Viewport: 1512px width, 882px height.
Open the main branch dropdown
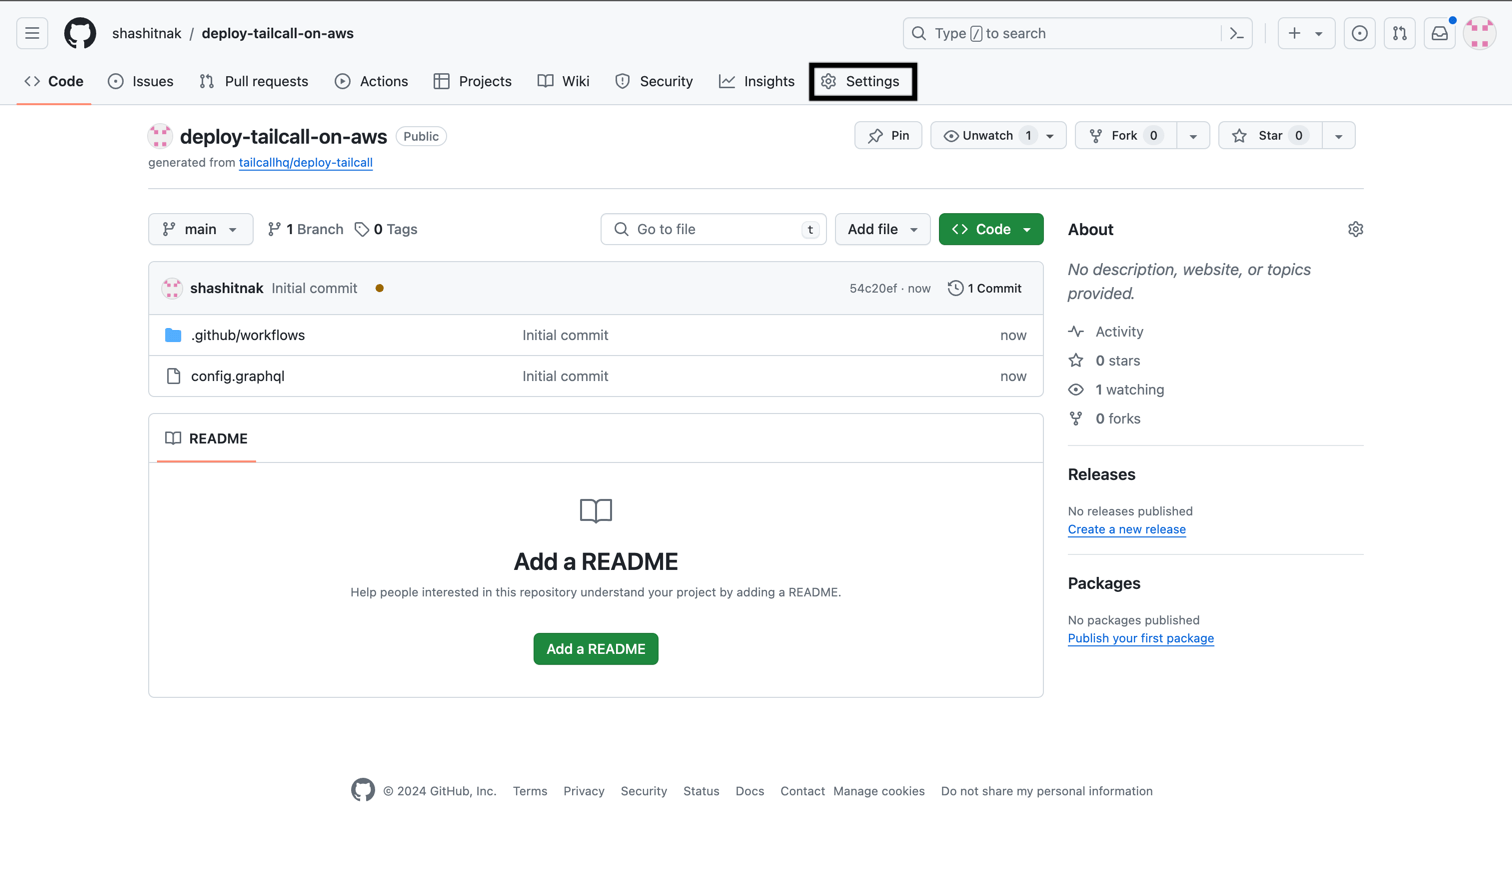click(x=200, y=229)
